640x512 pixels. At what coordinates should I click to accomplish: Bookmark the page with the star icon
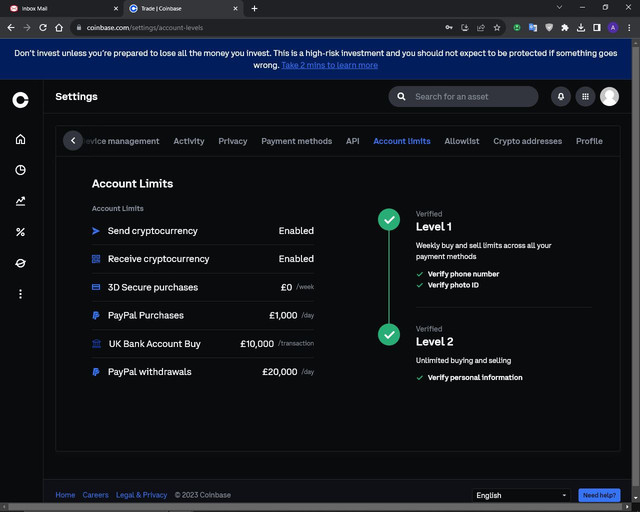pyautogui.click(x=497, y=28)
